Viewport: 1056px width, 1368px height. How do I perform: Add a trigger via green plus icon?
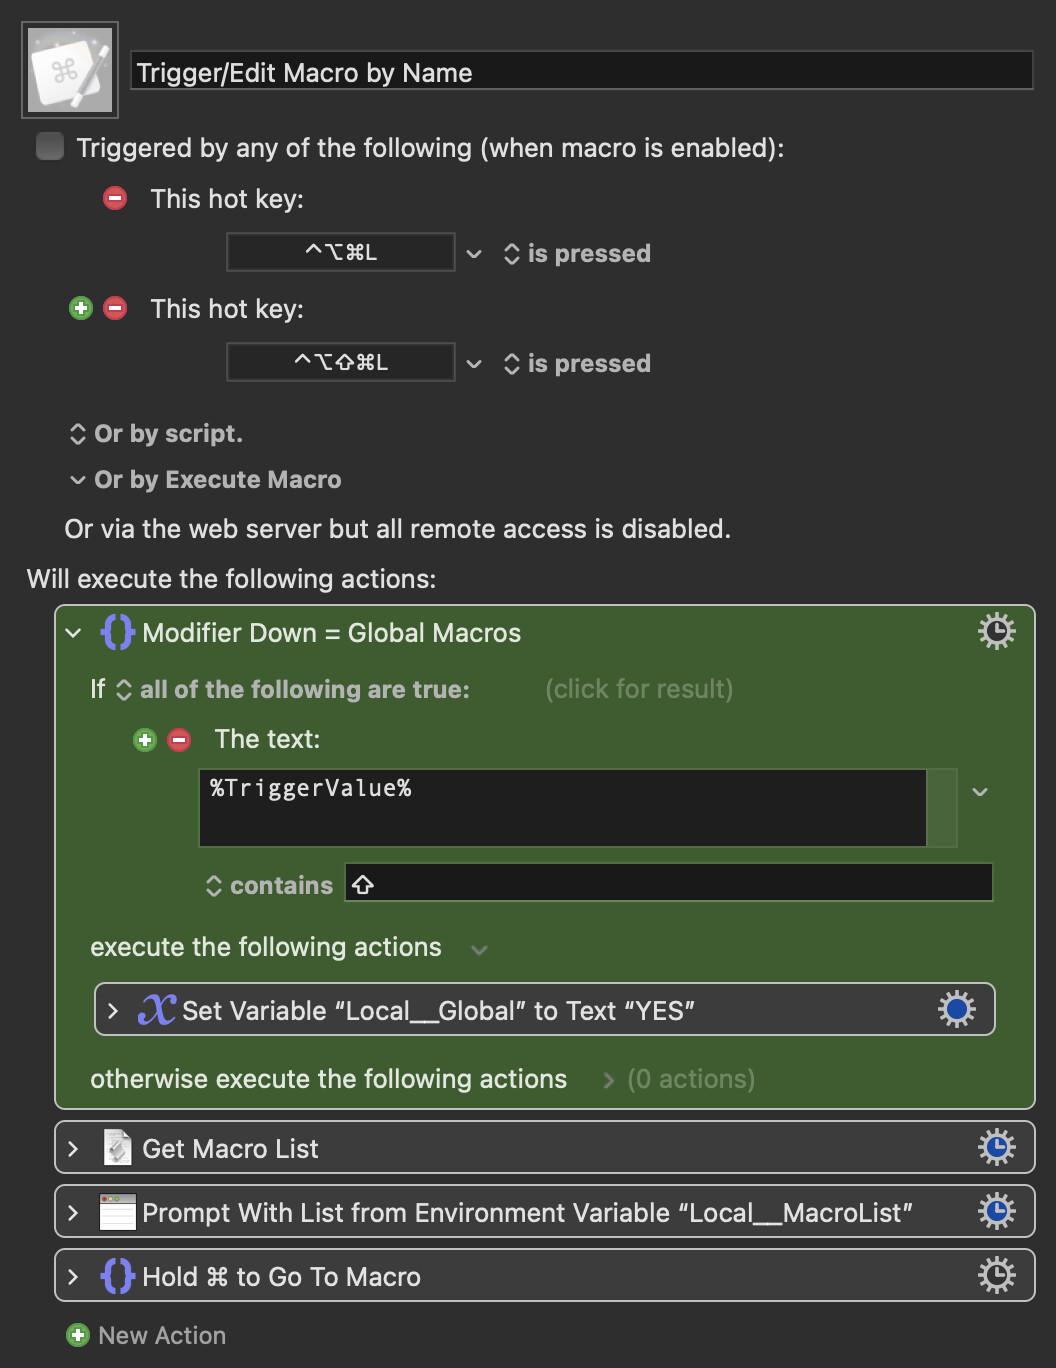point(81,308)
